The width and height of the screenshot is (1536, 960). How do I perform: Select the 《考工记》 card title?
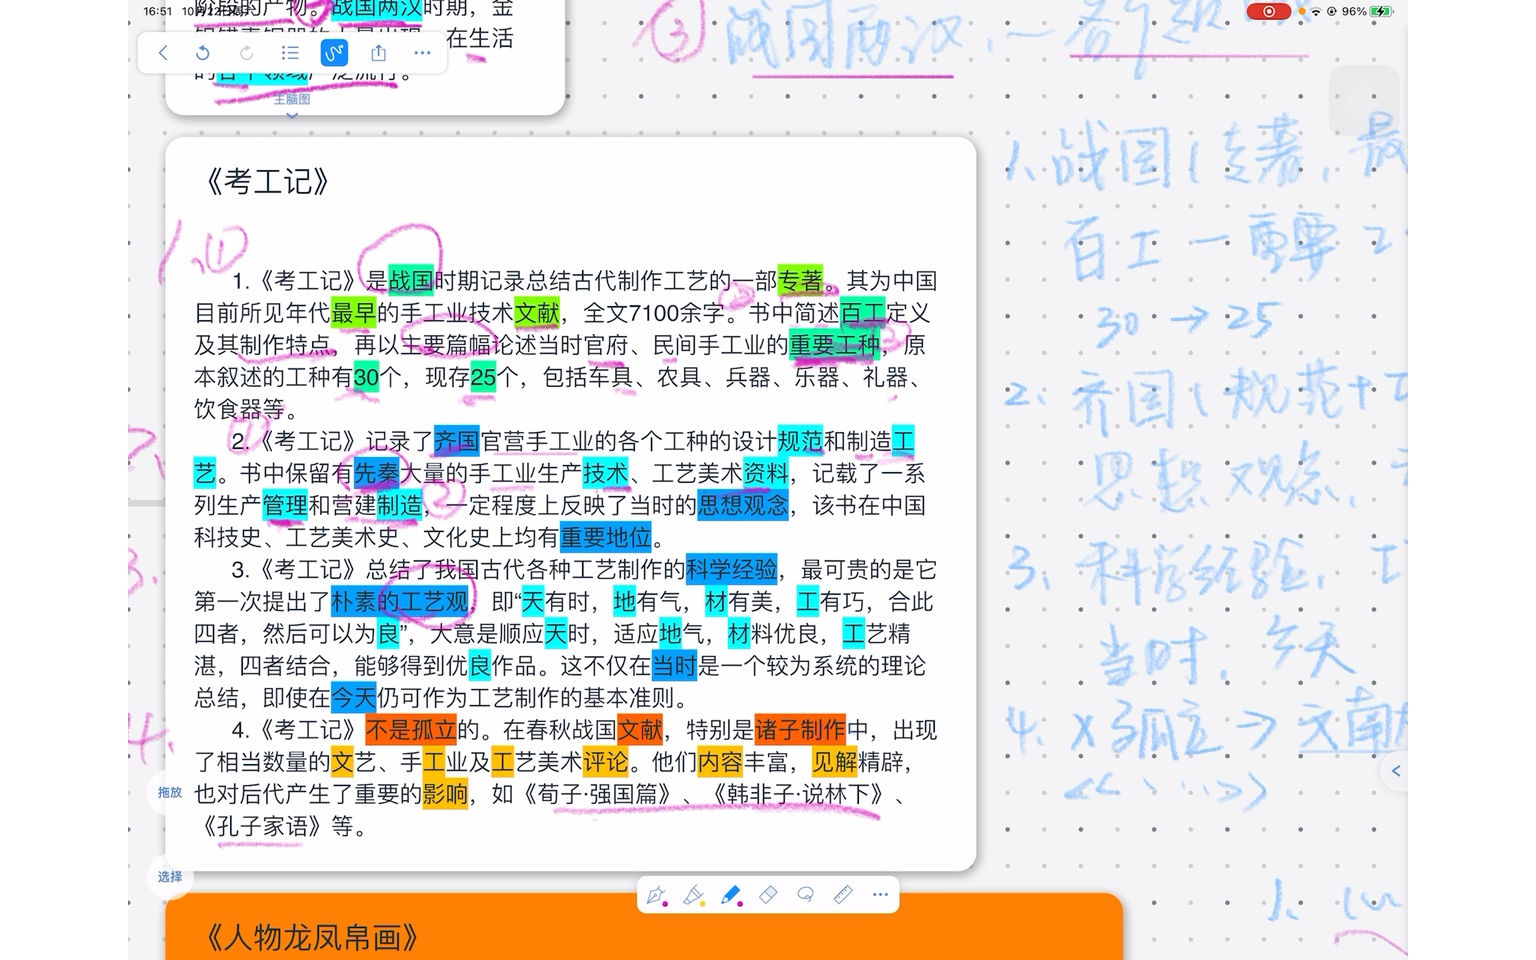267,182
